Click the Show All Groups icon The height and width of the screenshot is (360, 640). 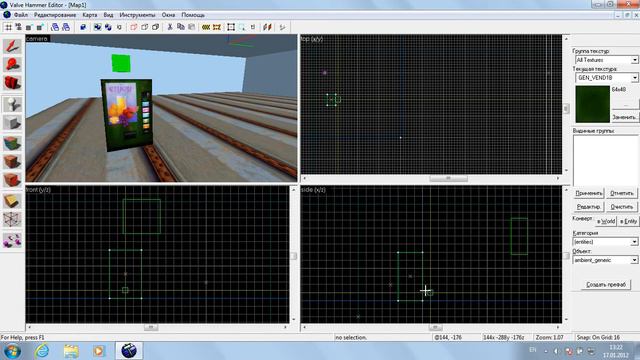(155, 27)
